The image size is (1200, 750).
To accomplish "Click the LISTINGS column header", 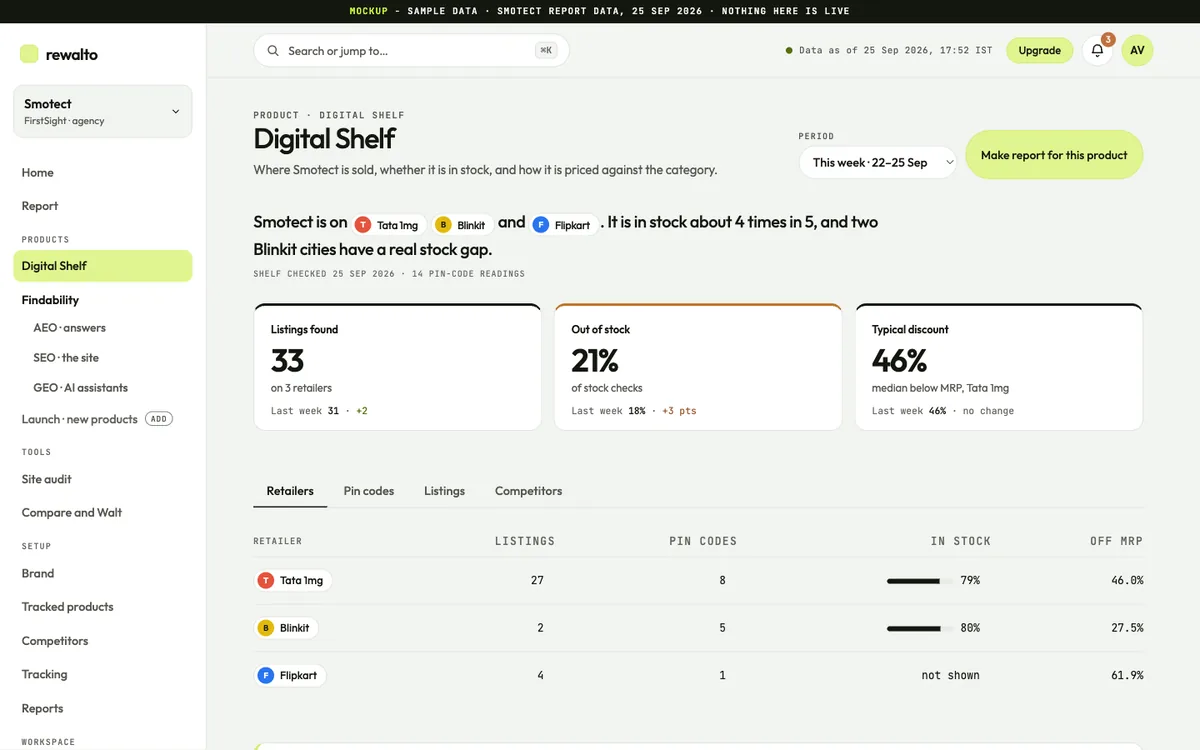I will pos(525,541).
